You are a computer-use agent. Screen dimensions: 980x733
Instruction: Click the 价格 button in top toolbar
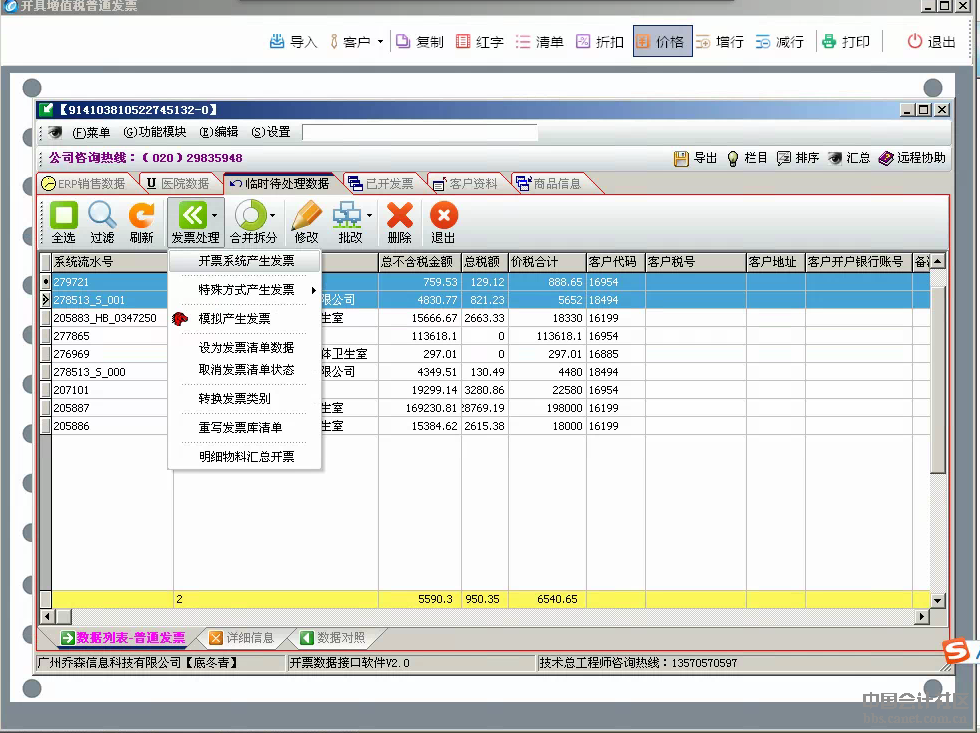662,42
